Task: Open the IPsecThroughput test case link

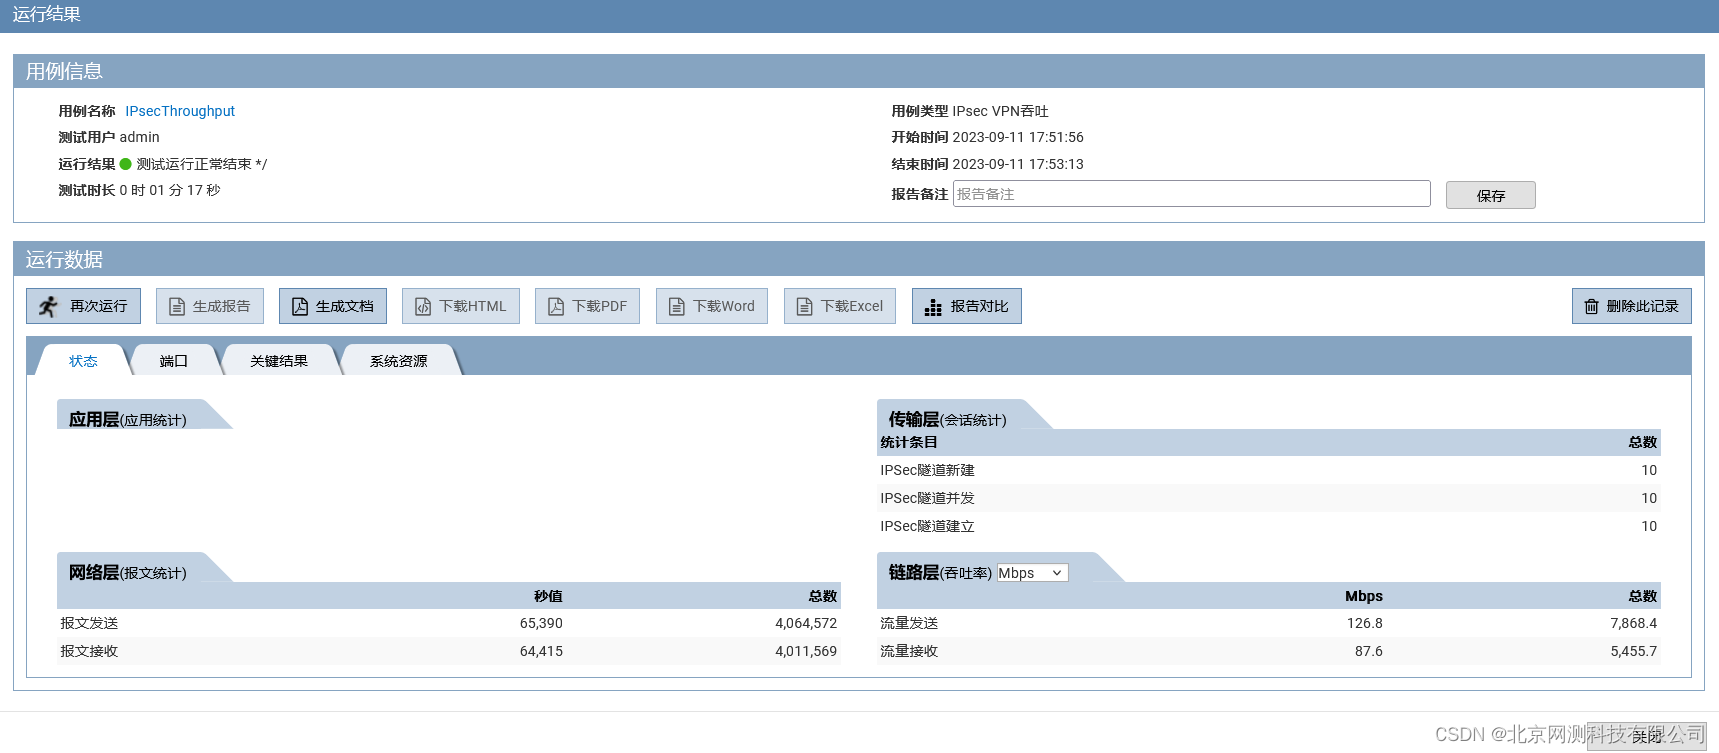Action: pyautogui.click(x=180, y=111)
